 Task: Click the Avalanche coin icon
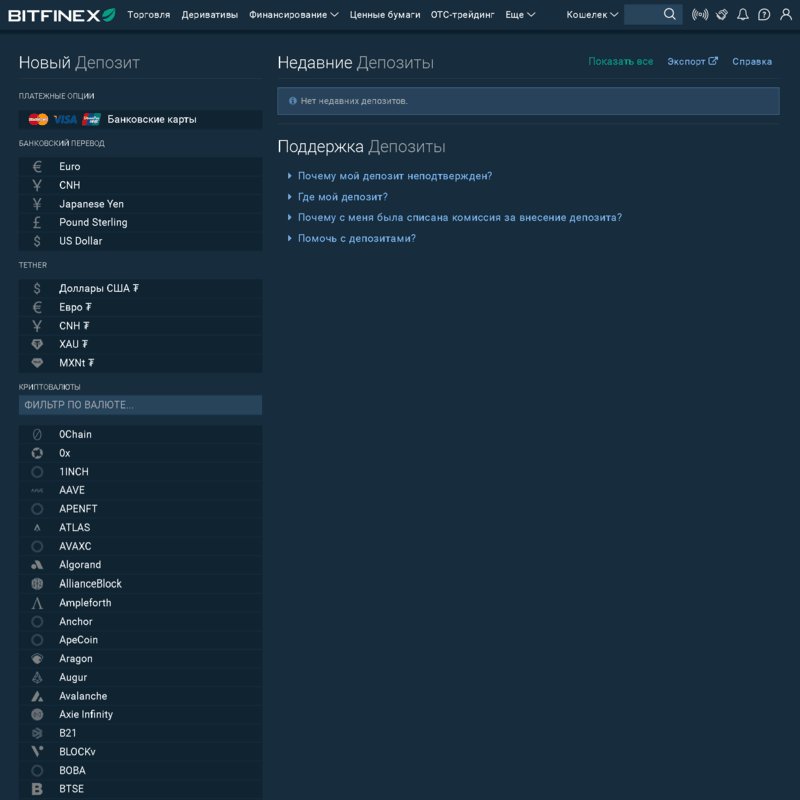tap(37, 696)
